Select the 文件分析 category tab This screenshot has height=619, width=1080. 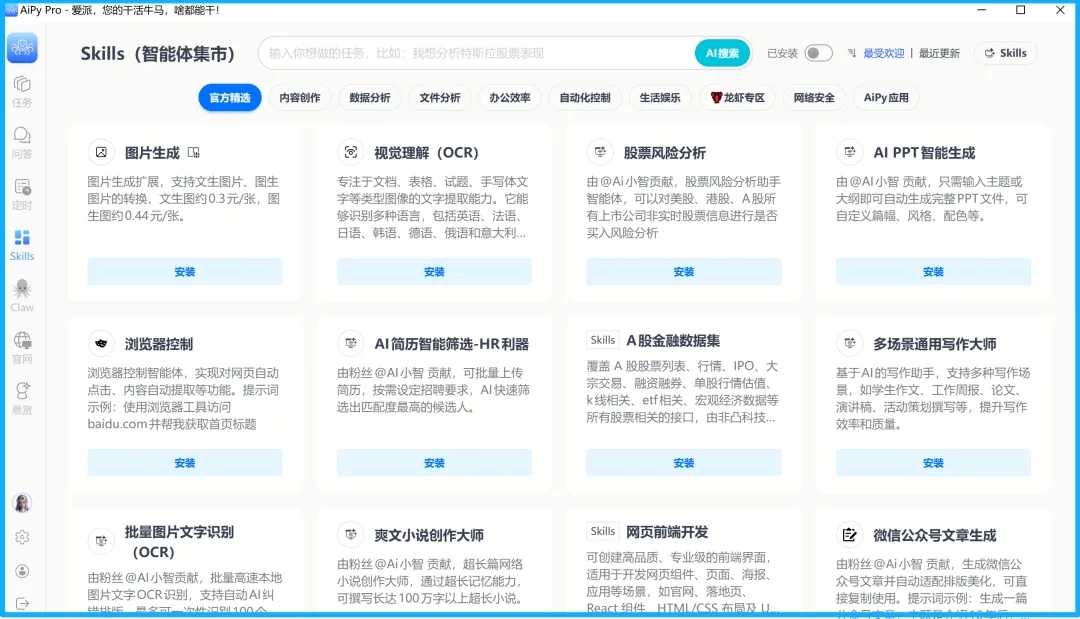[440, 98]
